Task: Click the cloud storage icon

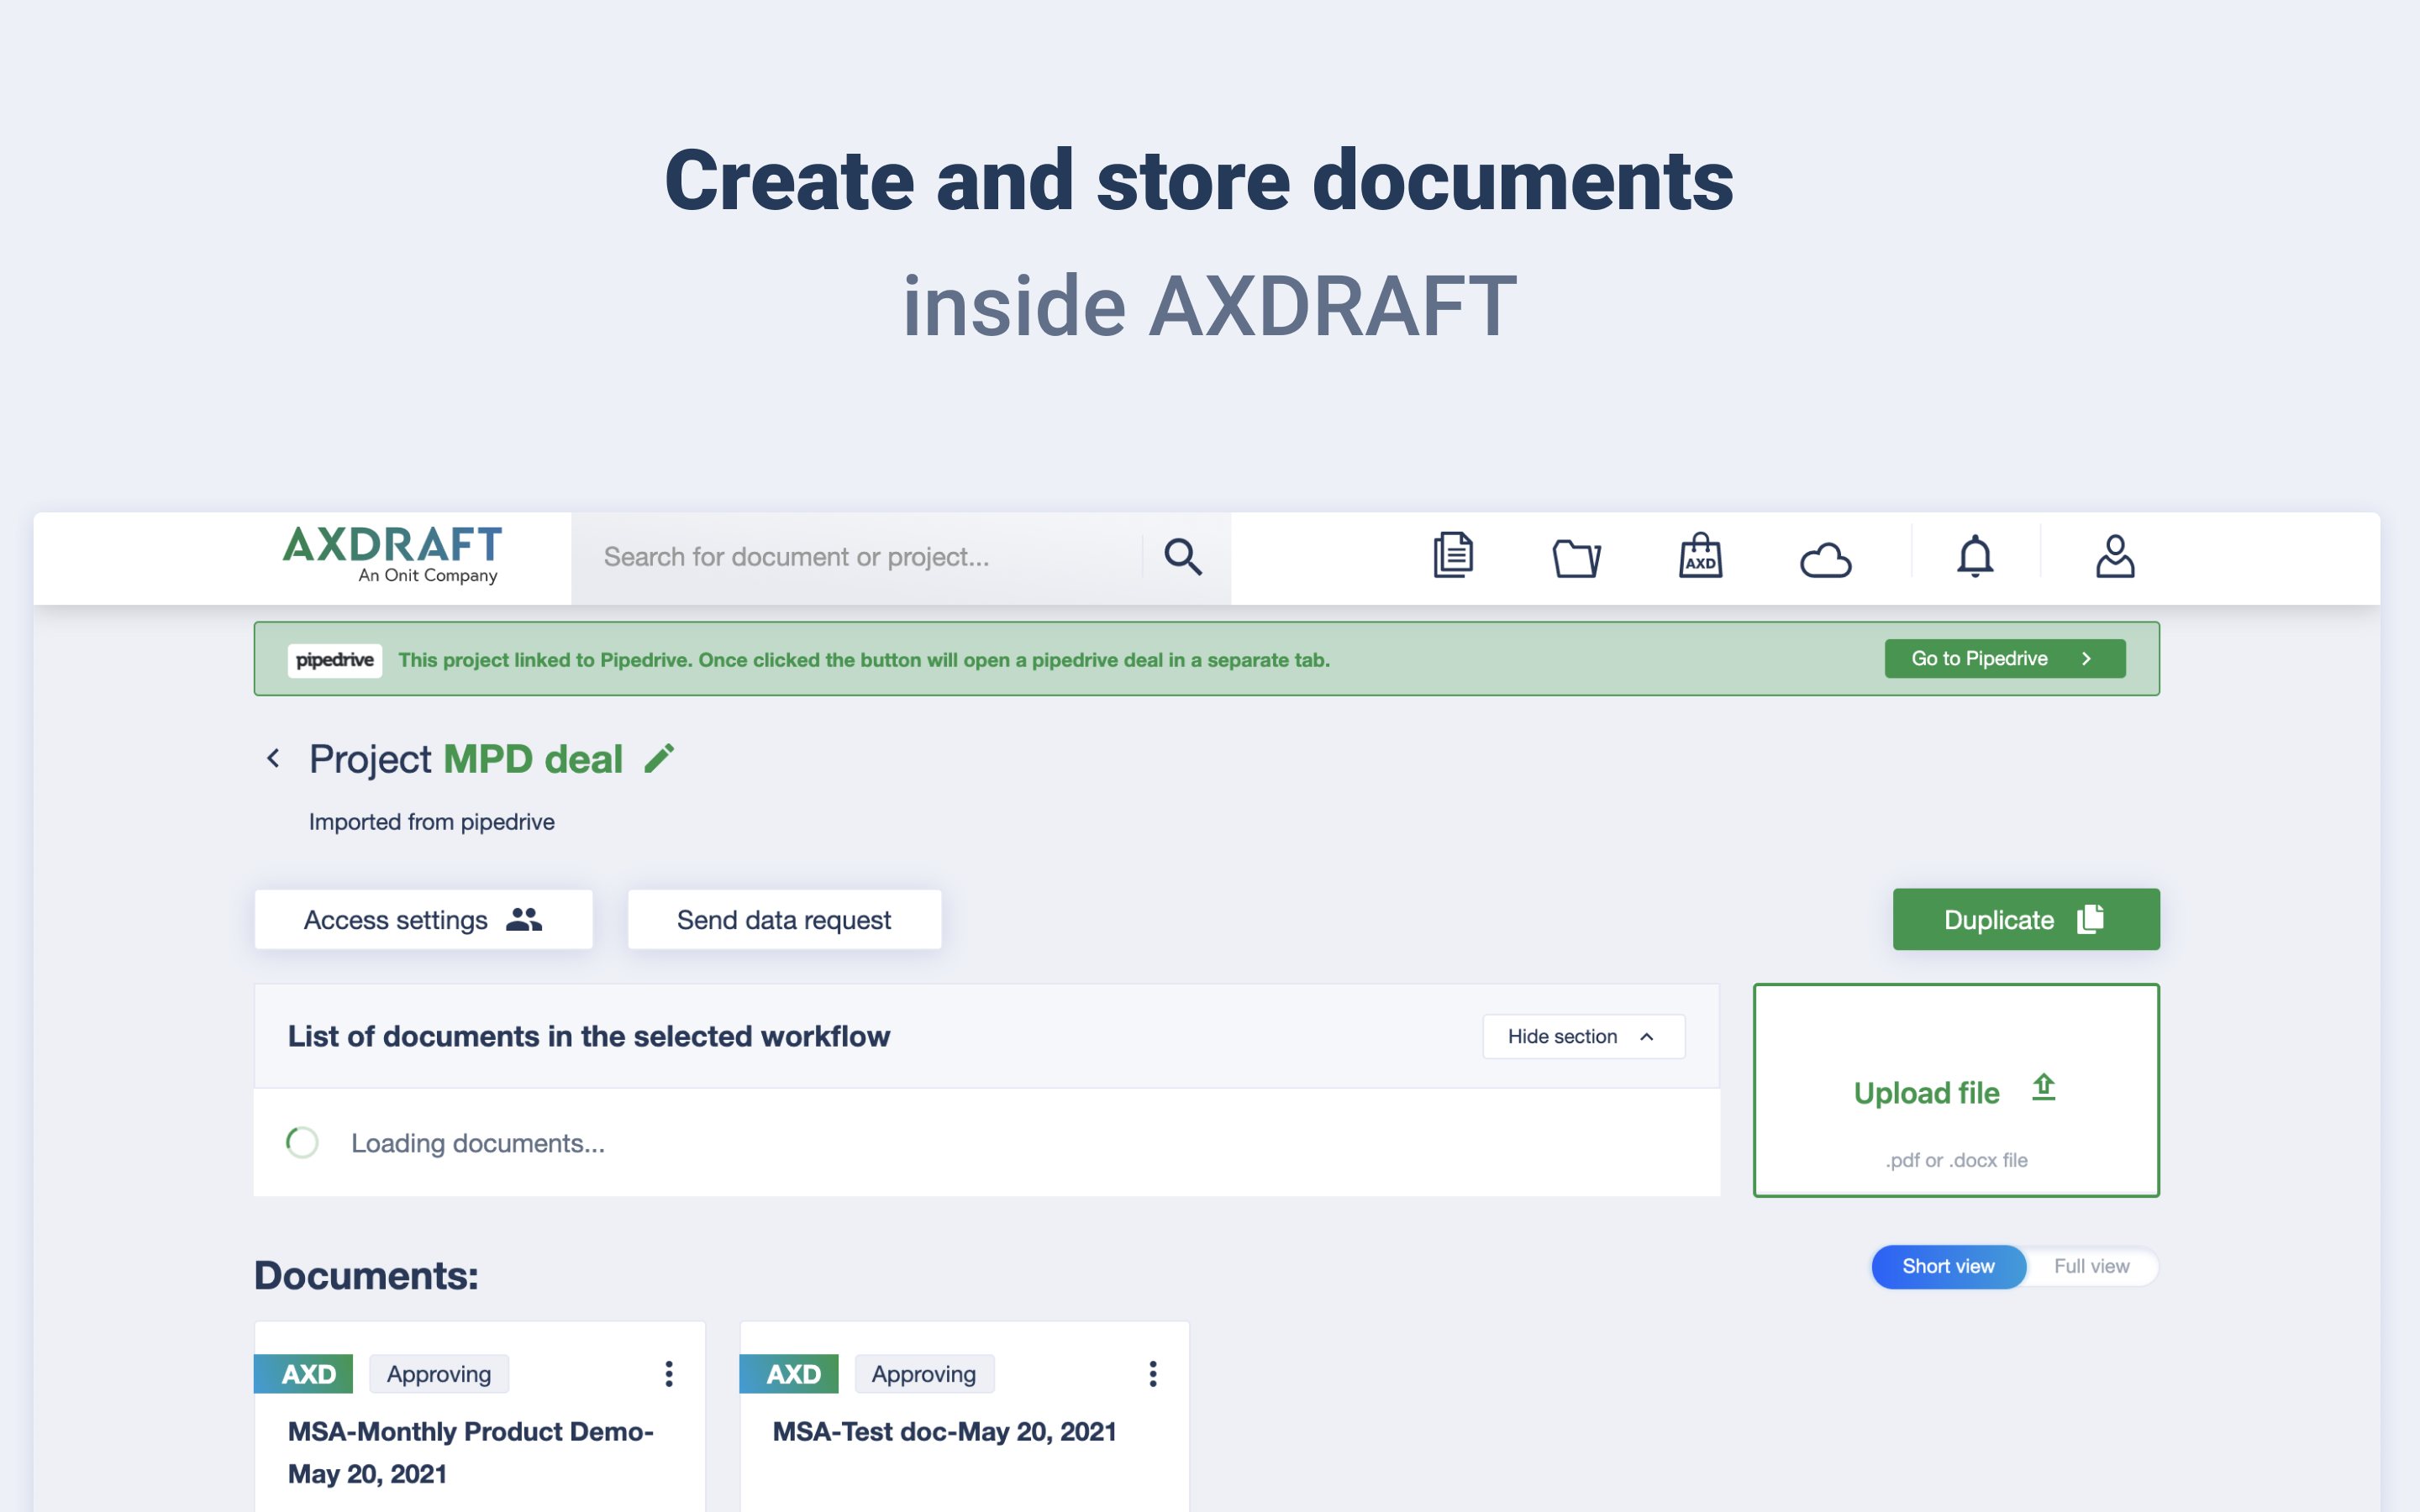Action: [1825, 559]
